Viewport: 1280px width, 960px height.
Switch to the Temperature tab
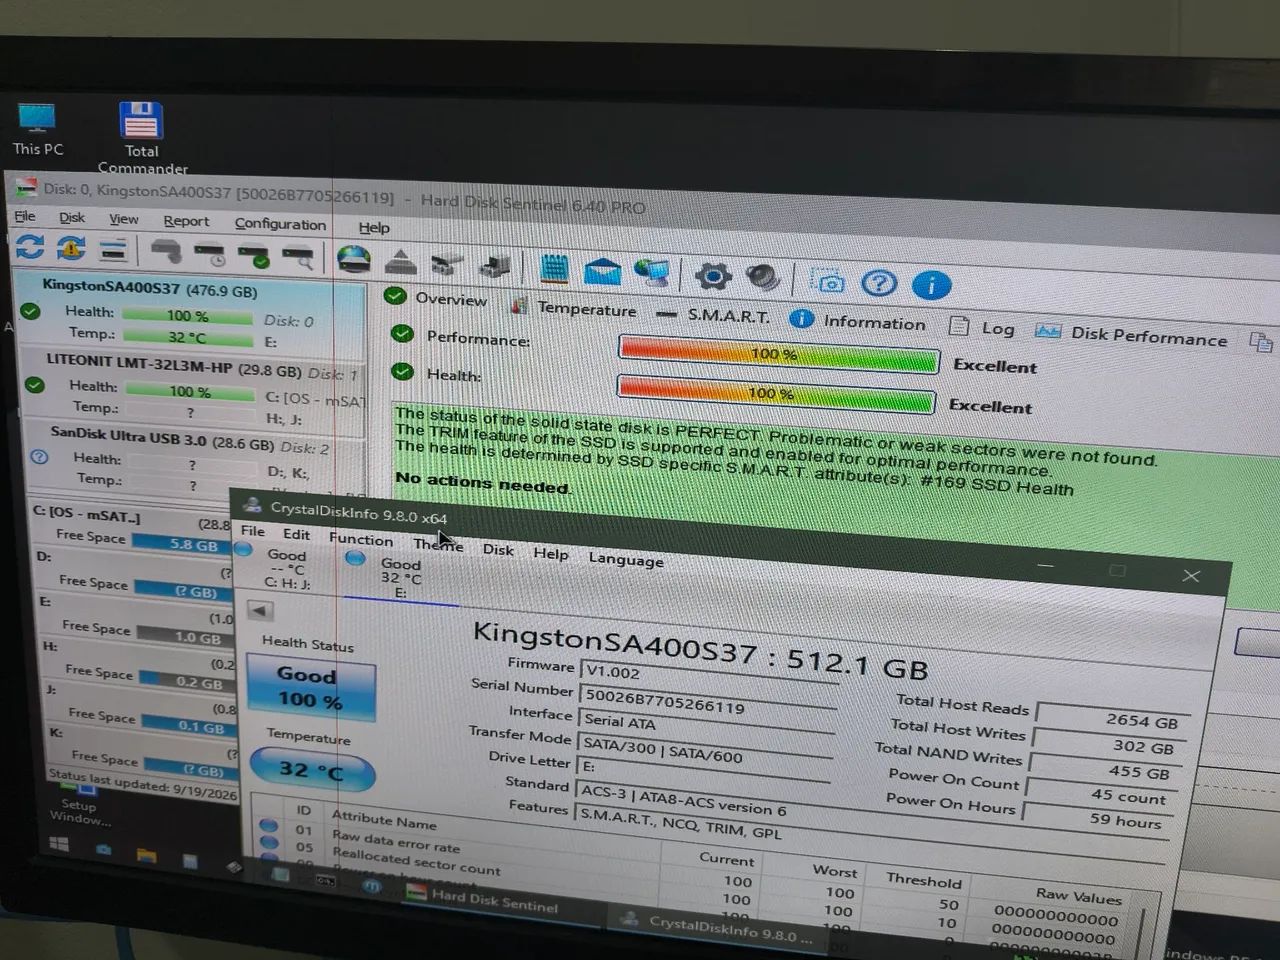click(x=574, y=308)
